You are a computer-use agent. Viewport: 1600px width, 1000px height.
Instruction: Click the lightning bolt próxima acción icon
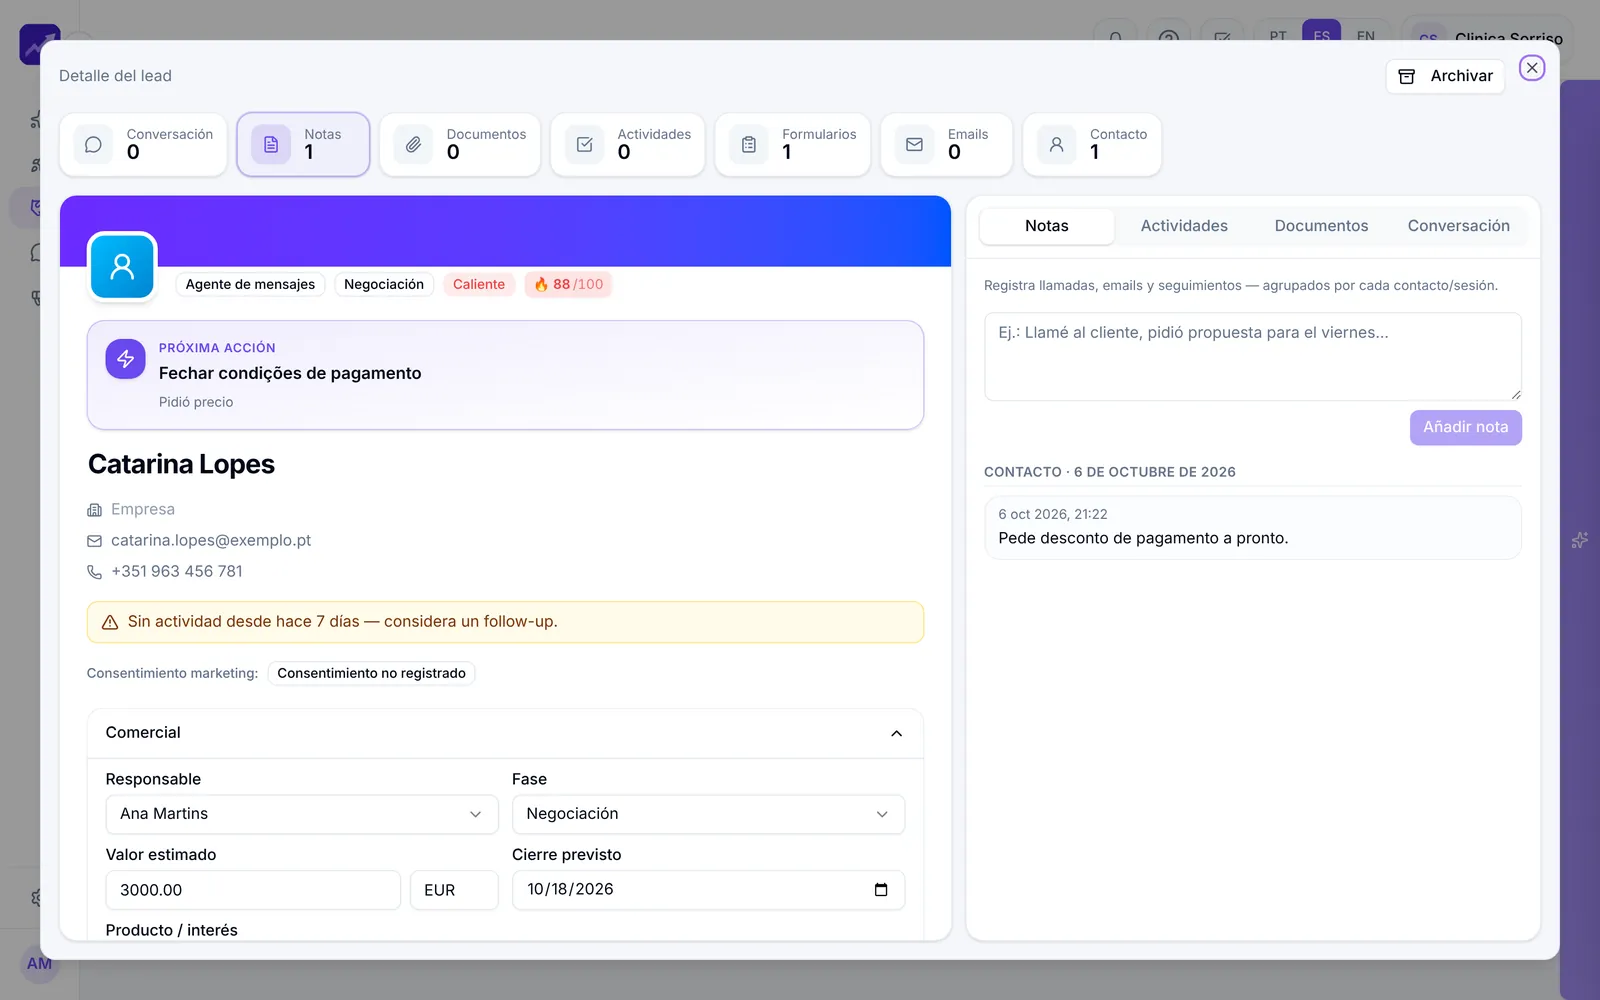pos(125,359)
